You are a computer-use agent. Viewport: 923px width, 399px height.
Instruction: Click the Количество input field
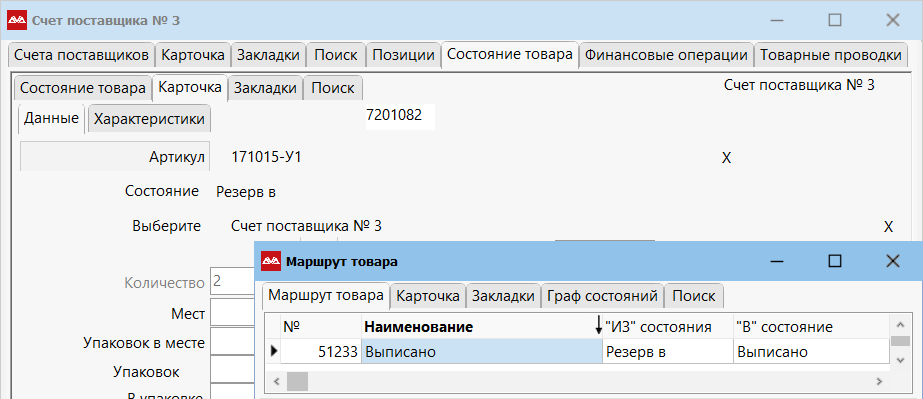click(233, 282)
